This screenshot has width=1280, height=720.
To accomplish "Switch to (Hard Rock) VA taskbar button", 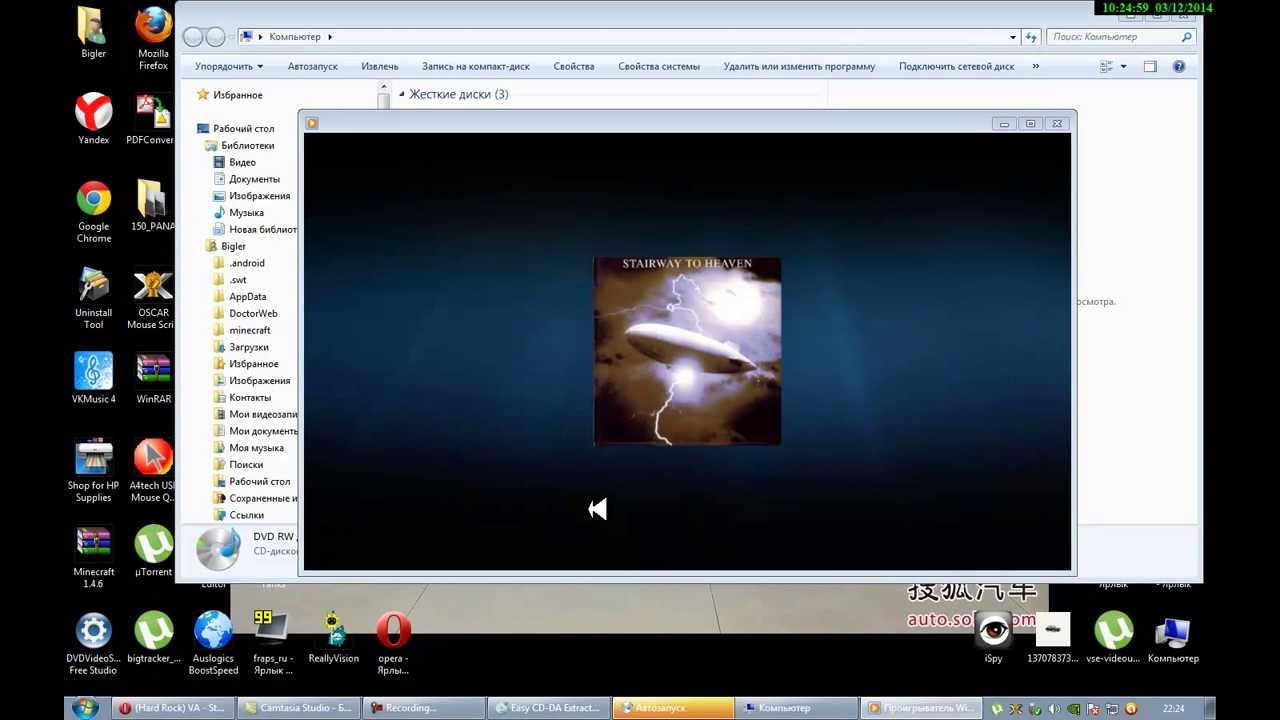I will pyautogui.click(x=172, y=708).
